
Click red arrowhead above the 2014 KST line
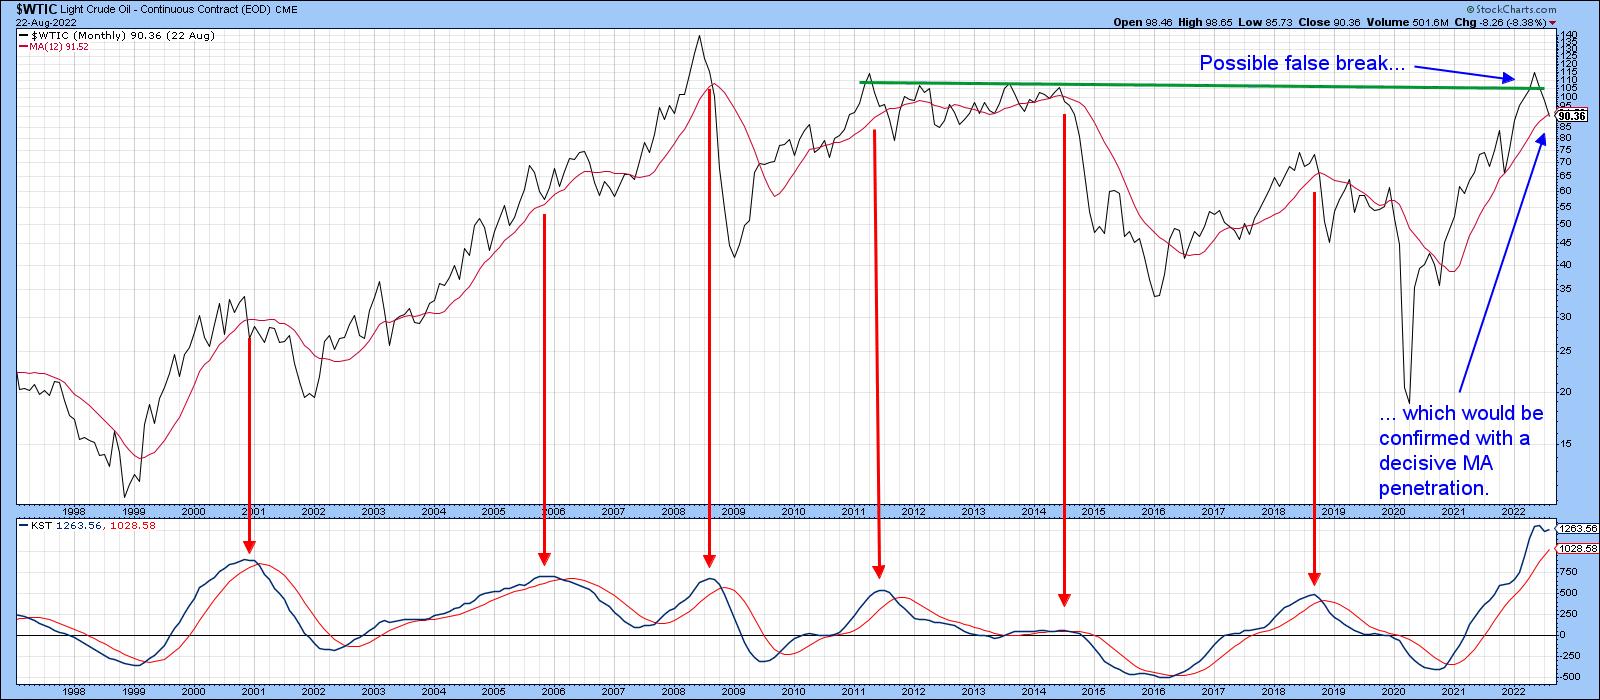tap(1064, 599)
